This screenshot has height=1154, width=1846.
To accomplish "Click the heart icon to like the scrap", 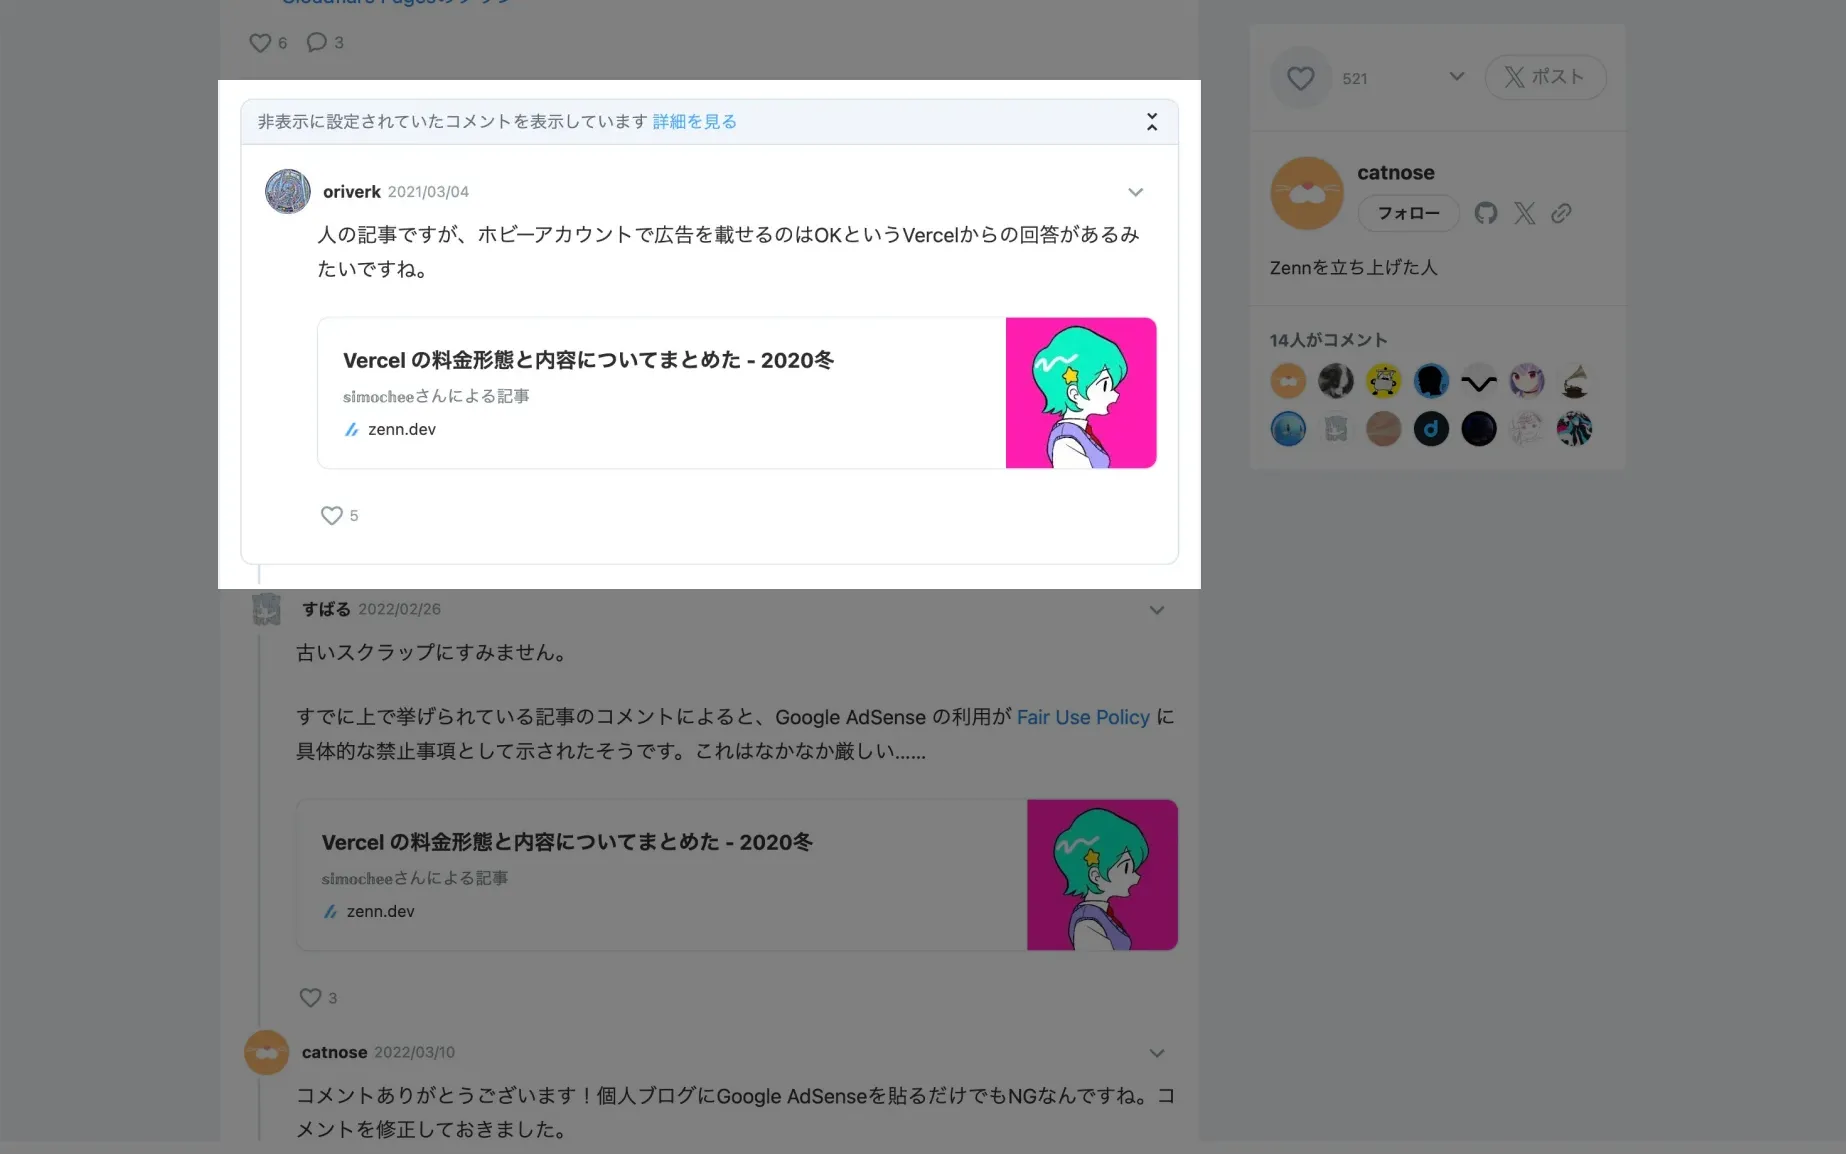I will point(1300,77).
